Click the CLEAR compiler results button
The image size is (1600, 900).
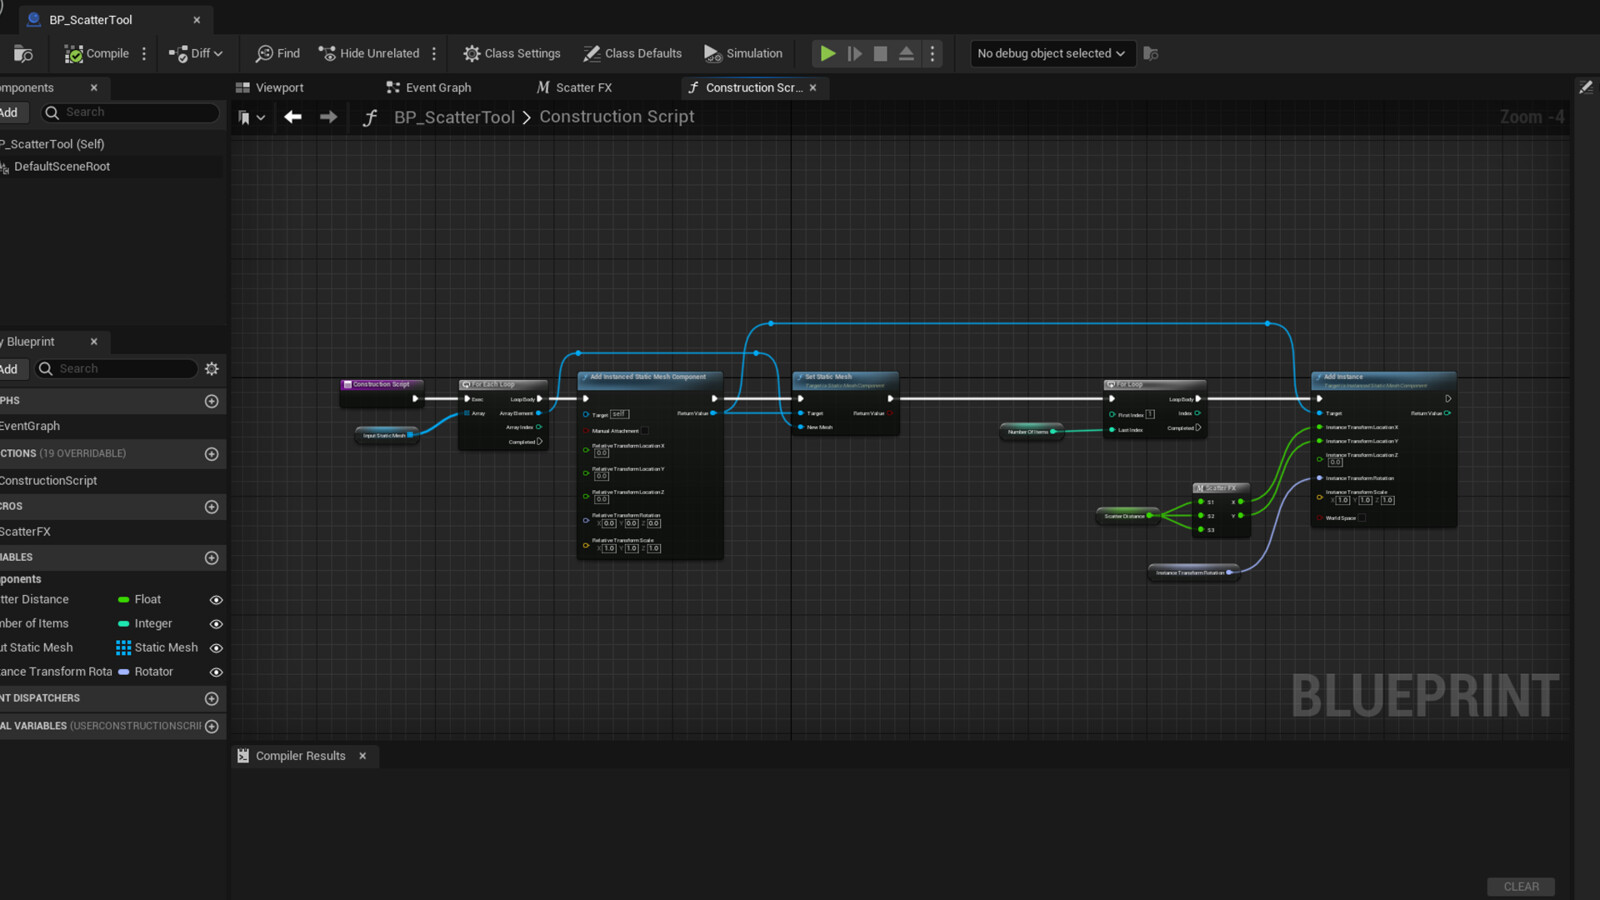1521,887
